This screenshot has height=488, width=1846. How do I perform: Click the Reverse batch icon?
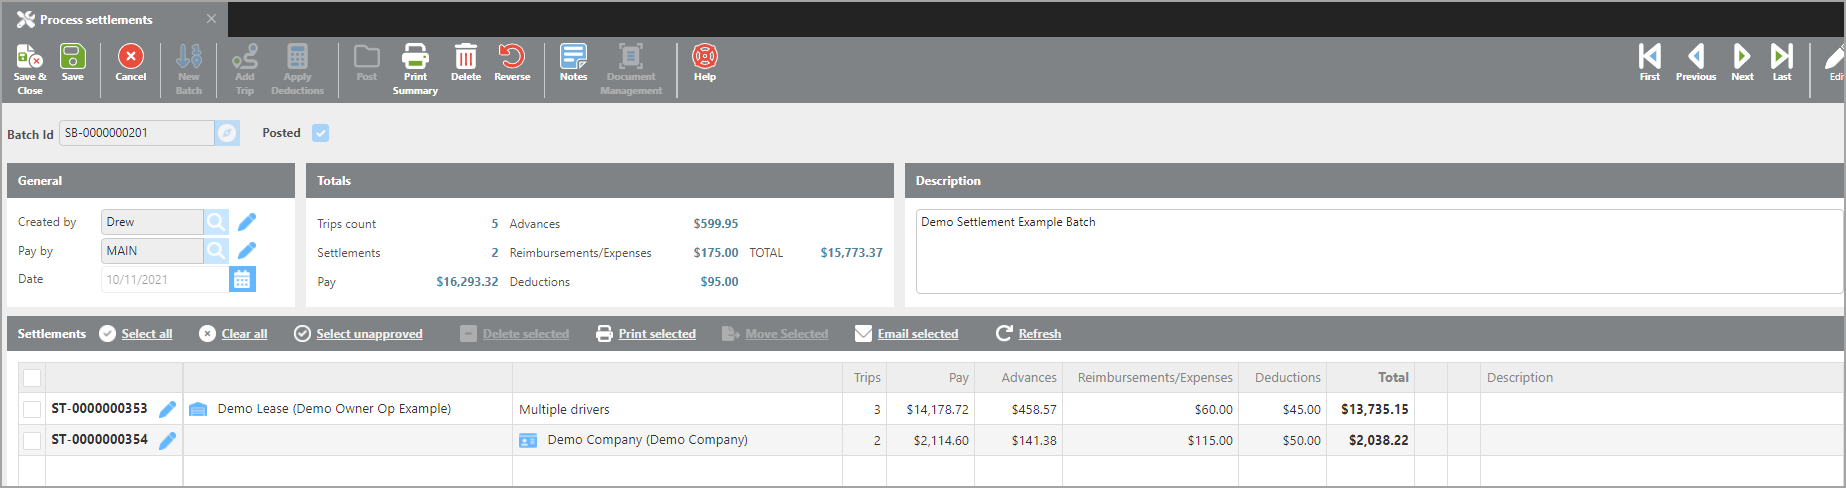(512, 59)
